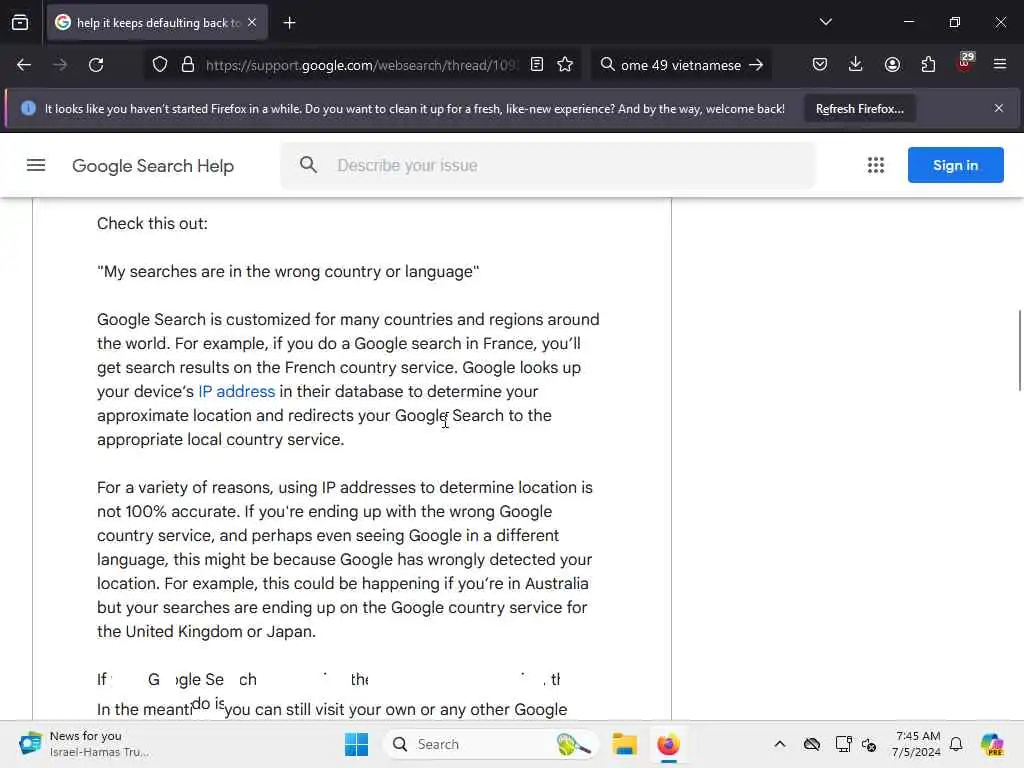Click the magnifier icon in help search
The image size is (1024, 768).
(308, 165)
